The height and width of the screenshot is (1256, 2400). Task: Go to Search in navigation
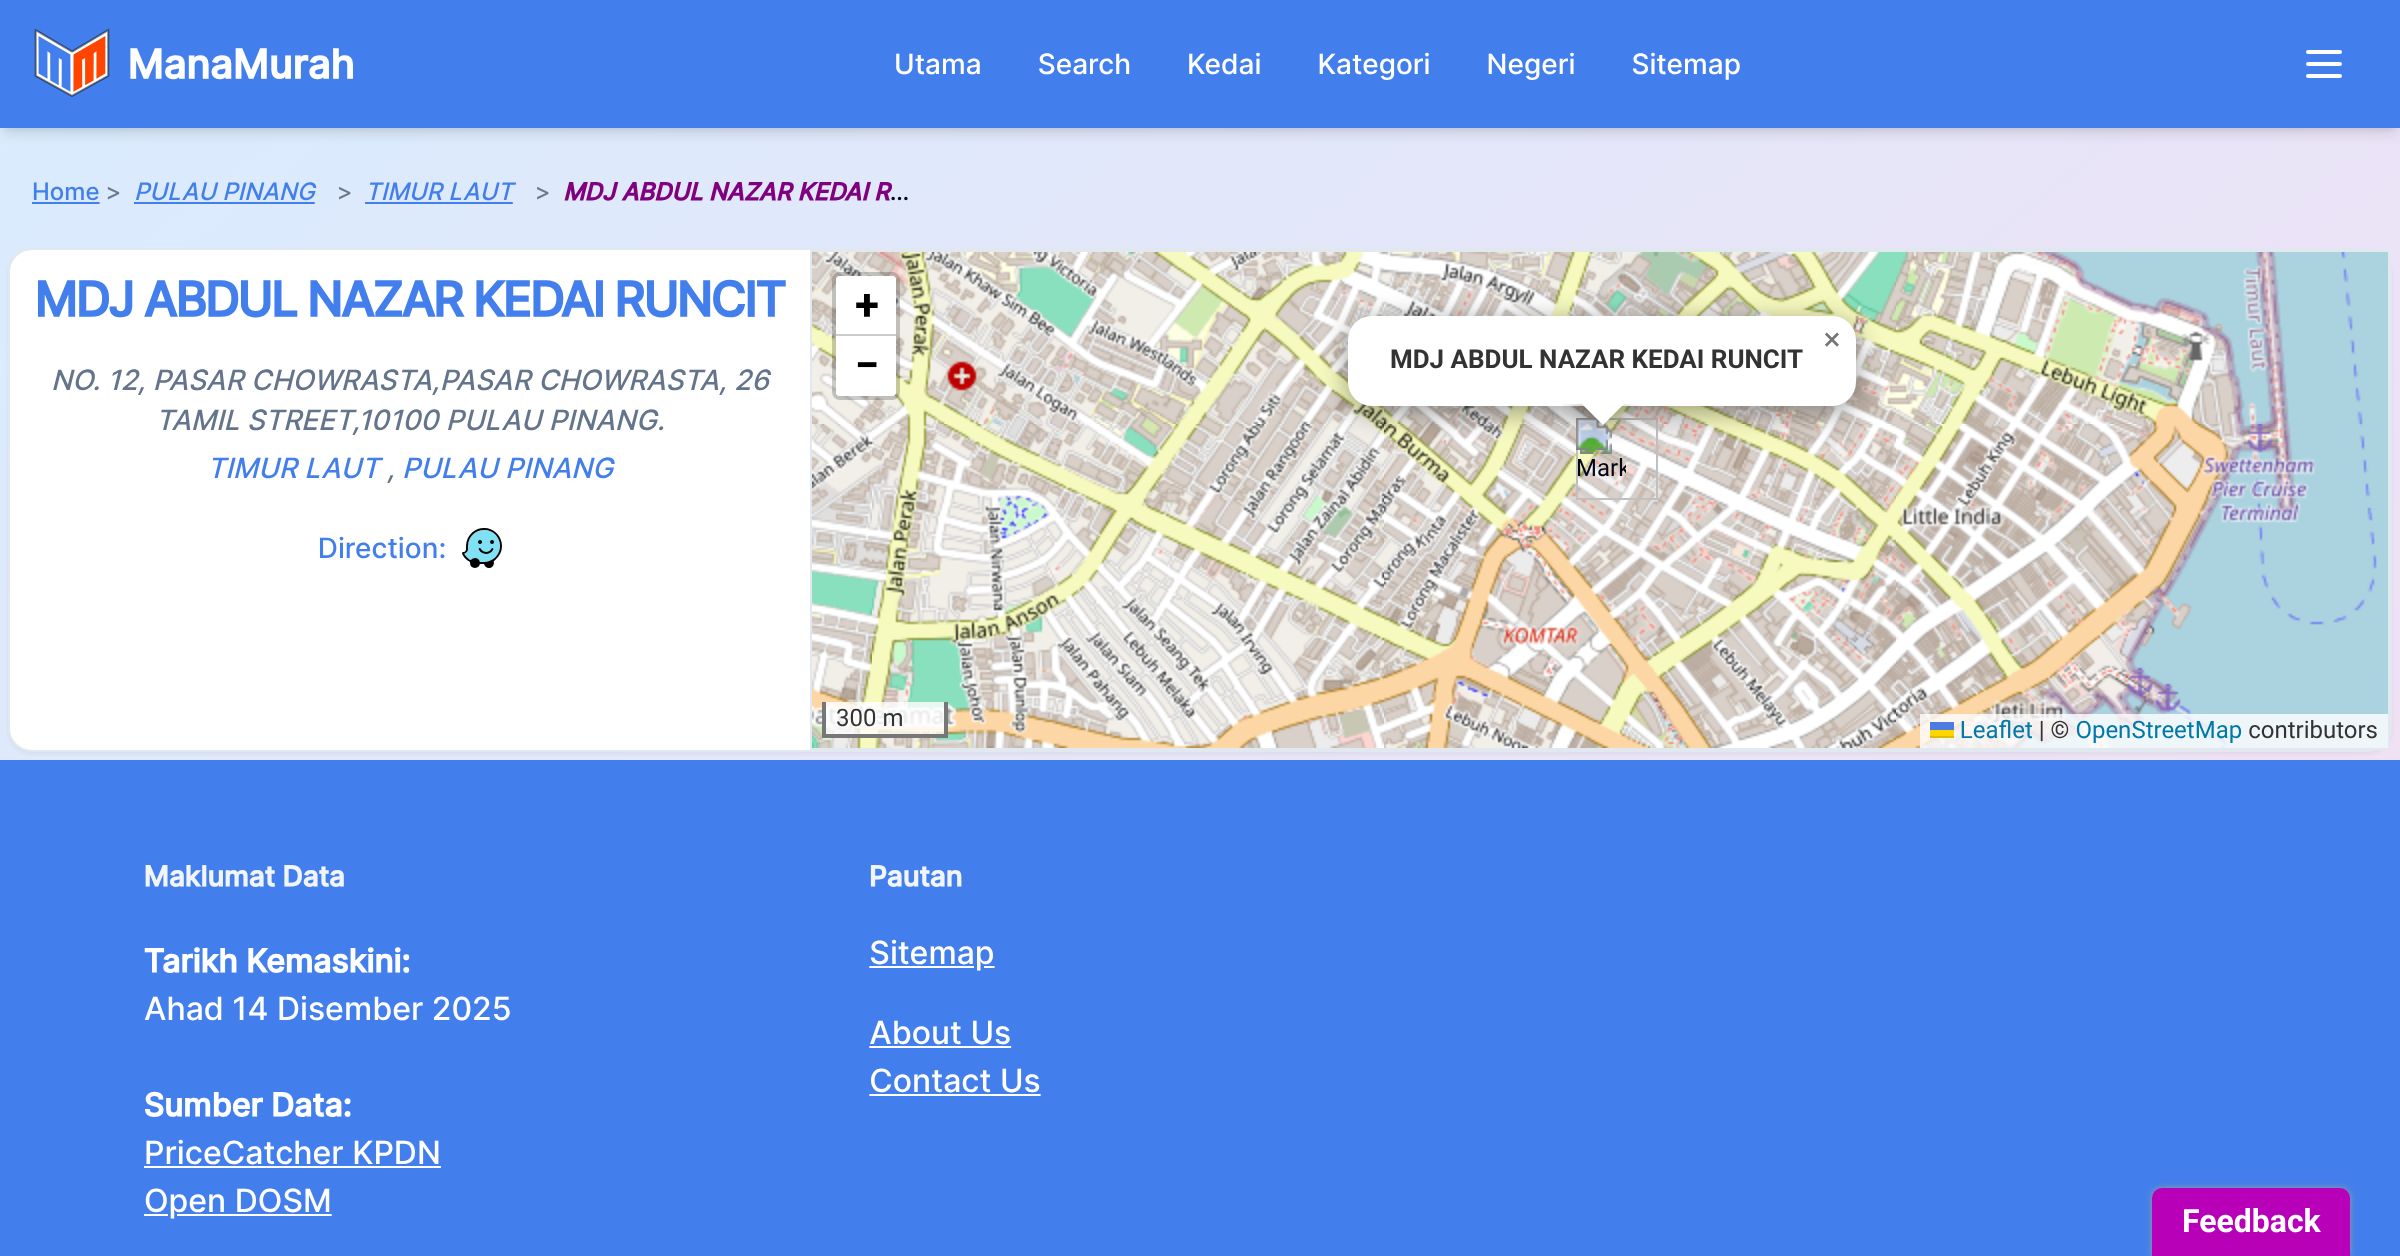pos(1083,64)
